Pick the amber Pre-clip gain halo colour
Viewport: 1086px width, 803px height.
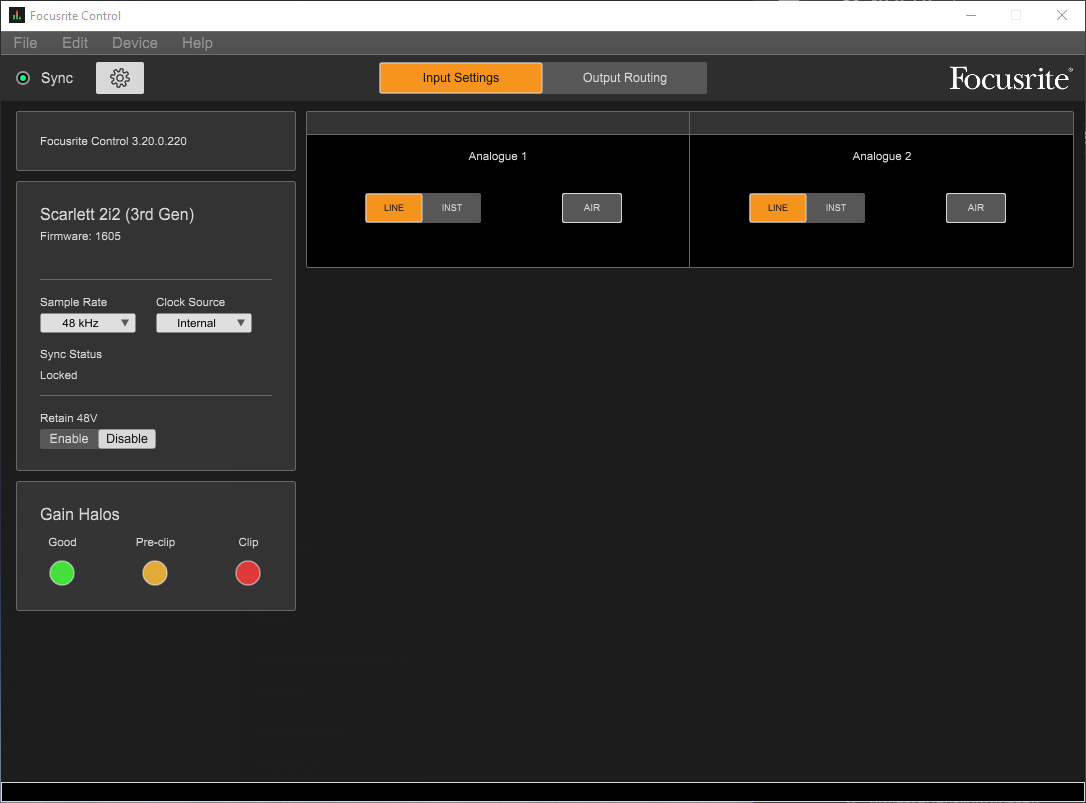coord(154,573)
